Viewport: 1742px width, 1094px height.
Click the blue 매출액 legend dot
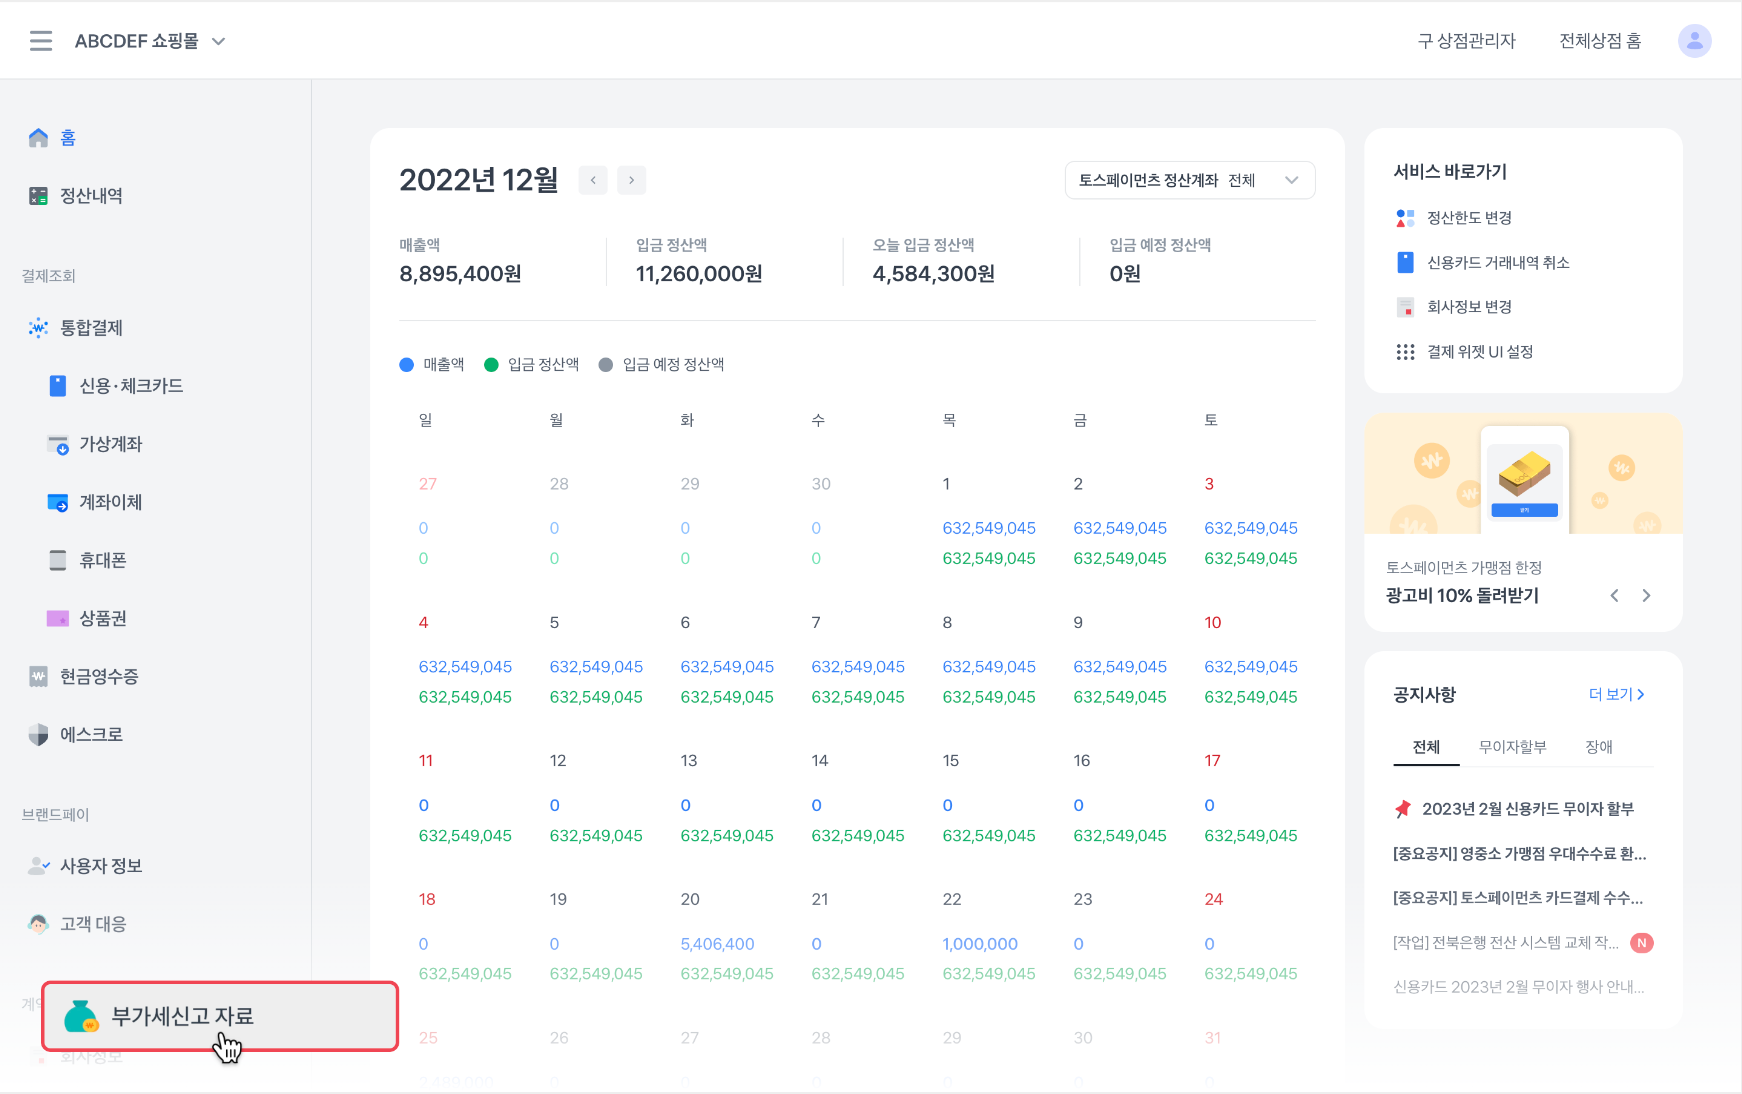(407, 365)
